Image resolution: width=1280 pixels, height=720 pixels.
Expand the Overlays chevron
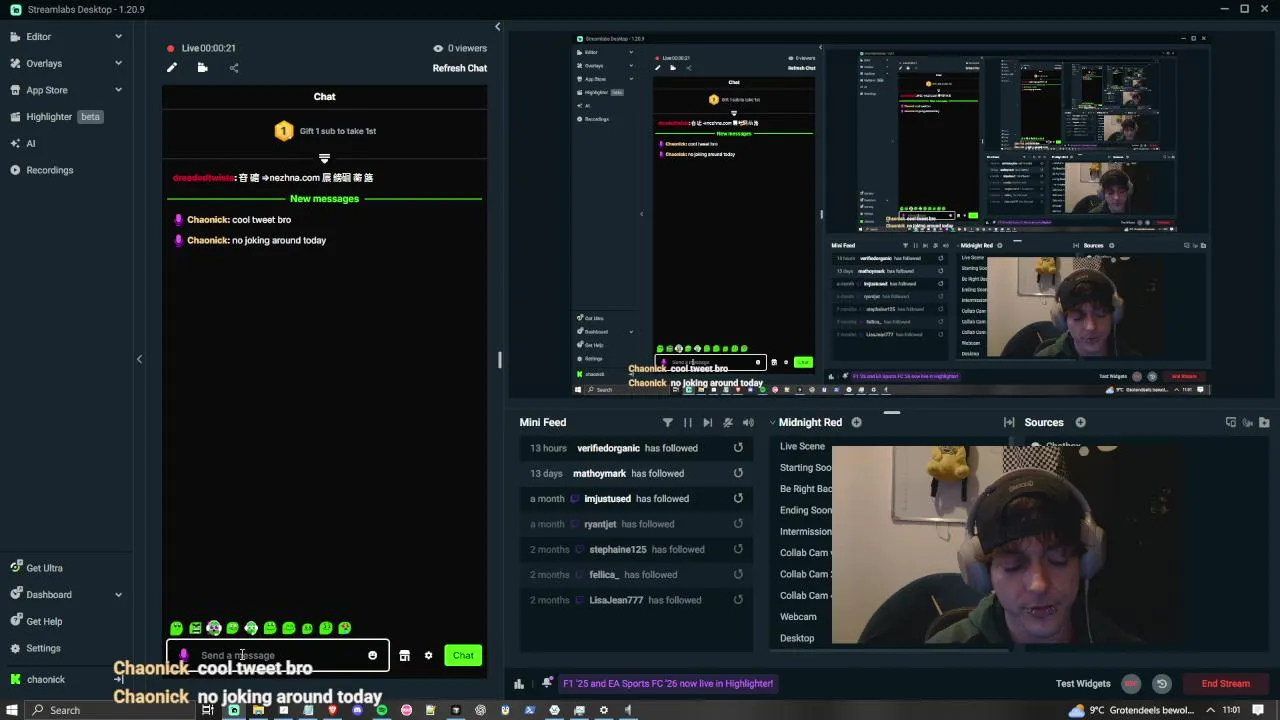click(x=118, y=63)
